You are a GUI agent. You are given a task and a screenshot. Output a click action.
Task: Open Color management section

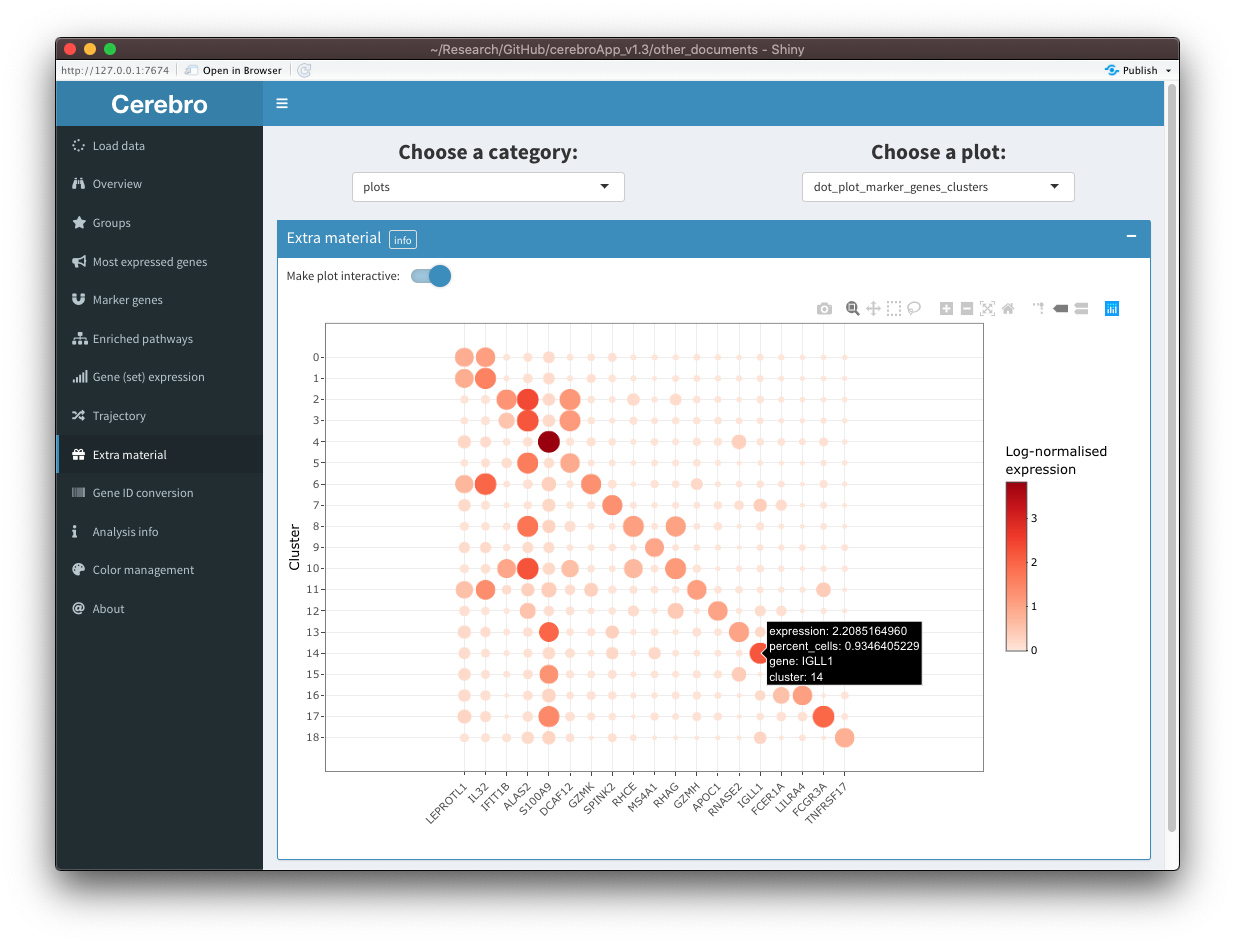(x=159, y=570)
